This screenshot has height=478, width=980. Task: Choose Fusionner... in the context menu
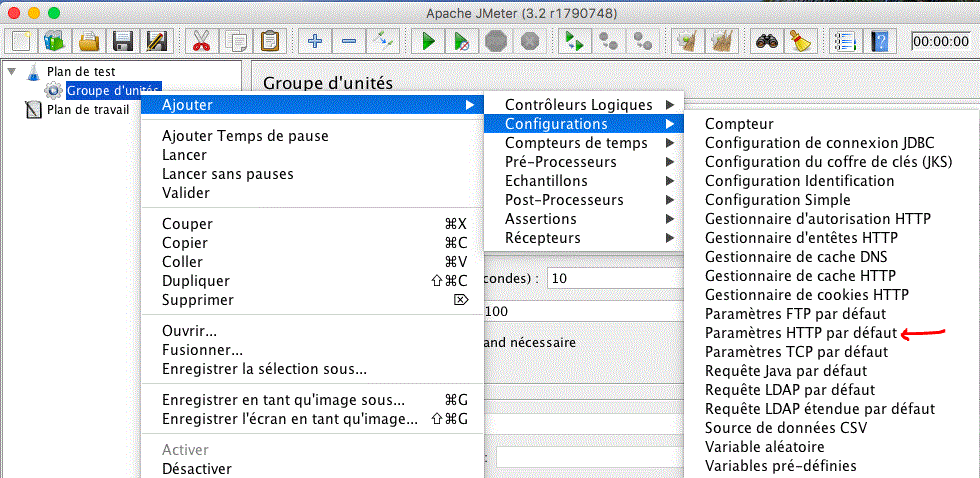click(x=312, y=350)
